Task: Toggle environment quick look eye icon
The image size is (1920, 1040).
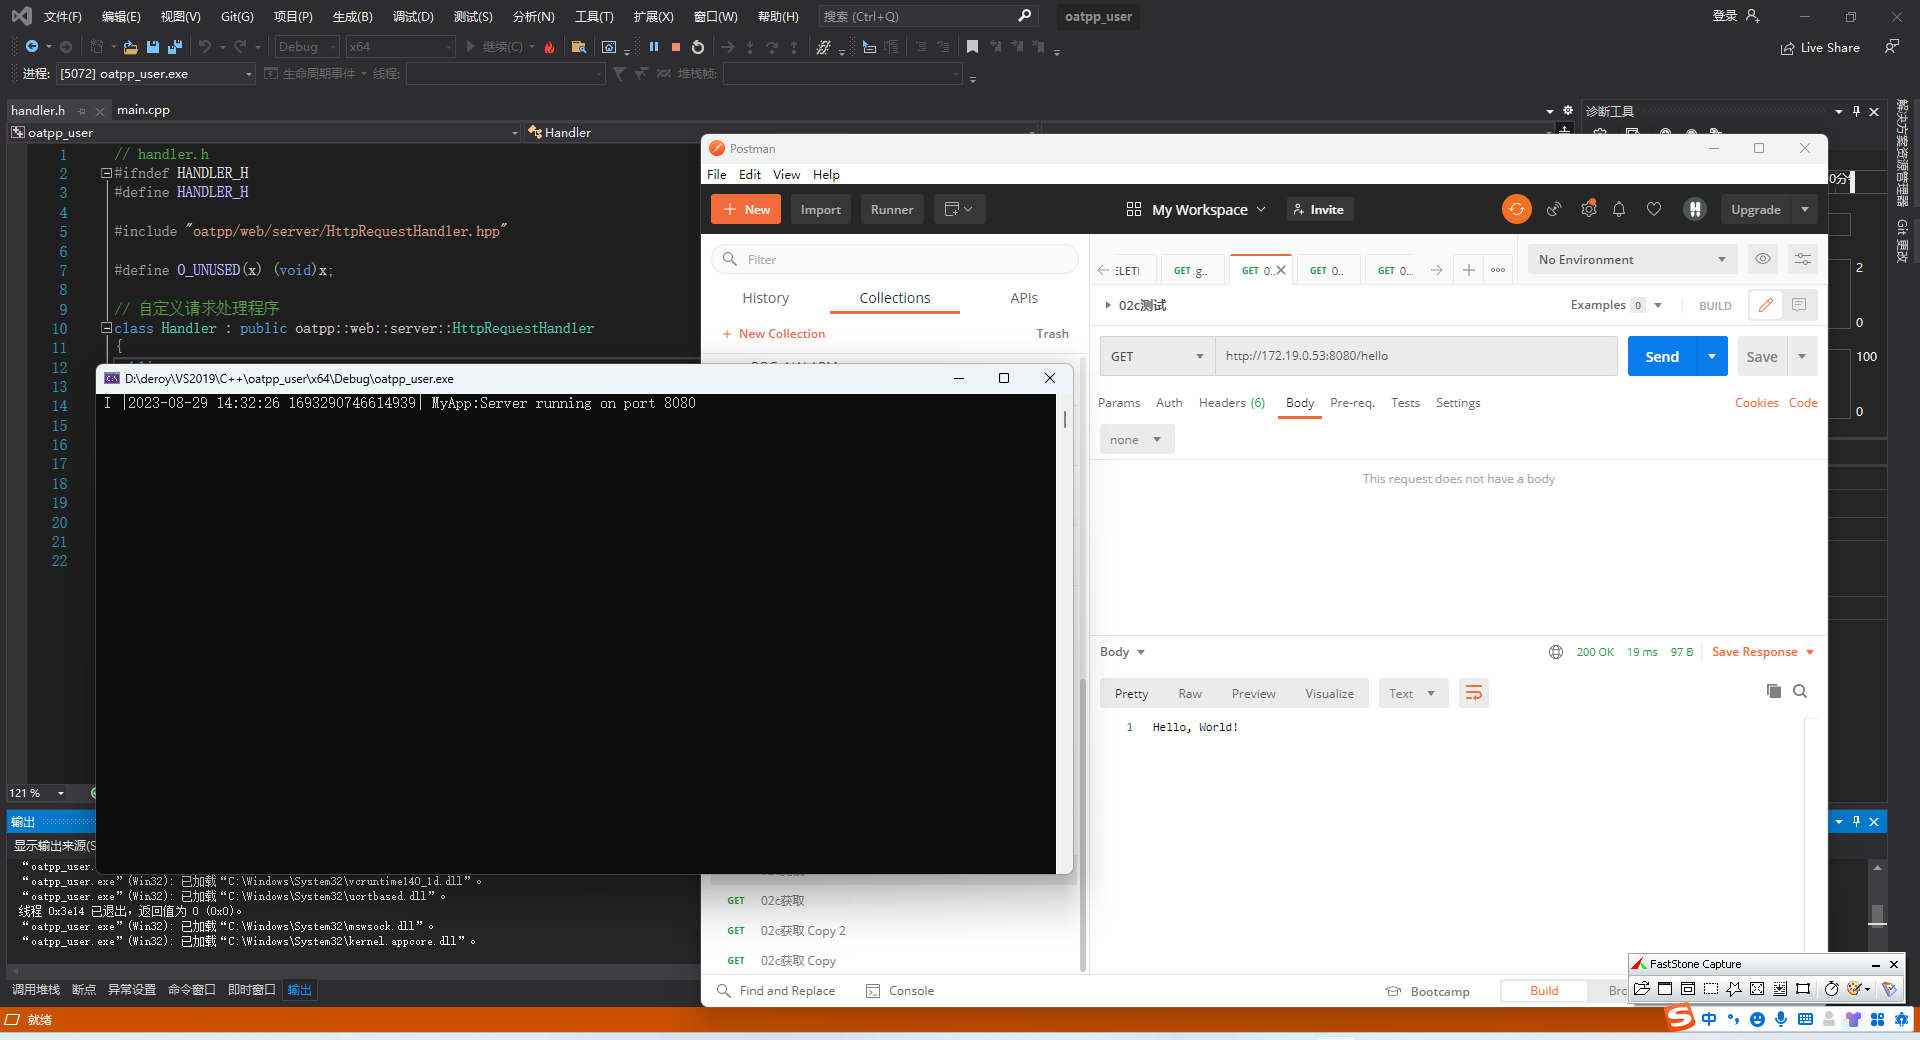Action: pos(1762,259)
